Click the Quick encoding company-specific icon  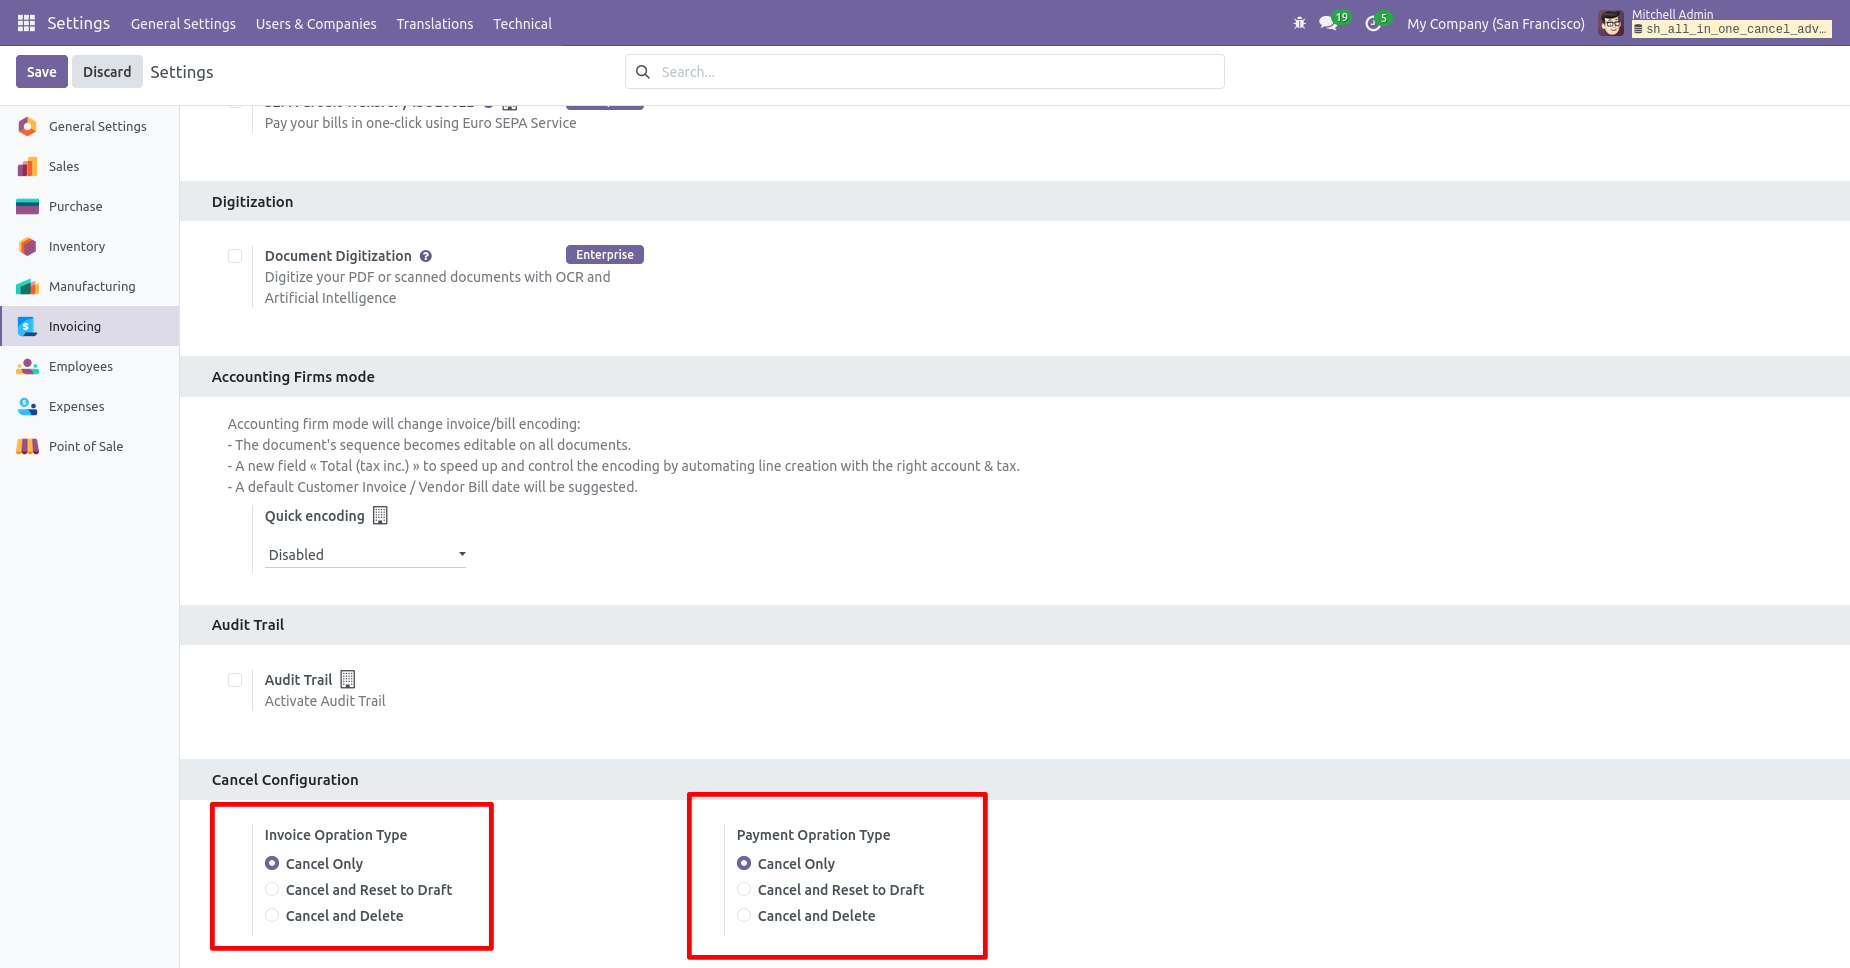(x=380, y=515)
